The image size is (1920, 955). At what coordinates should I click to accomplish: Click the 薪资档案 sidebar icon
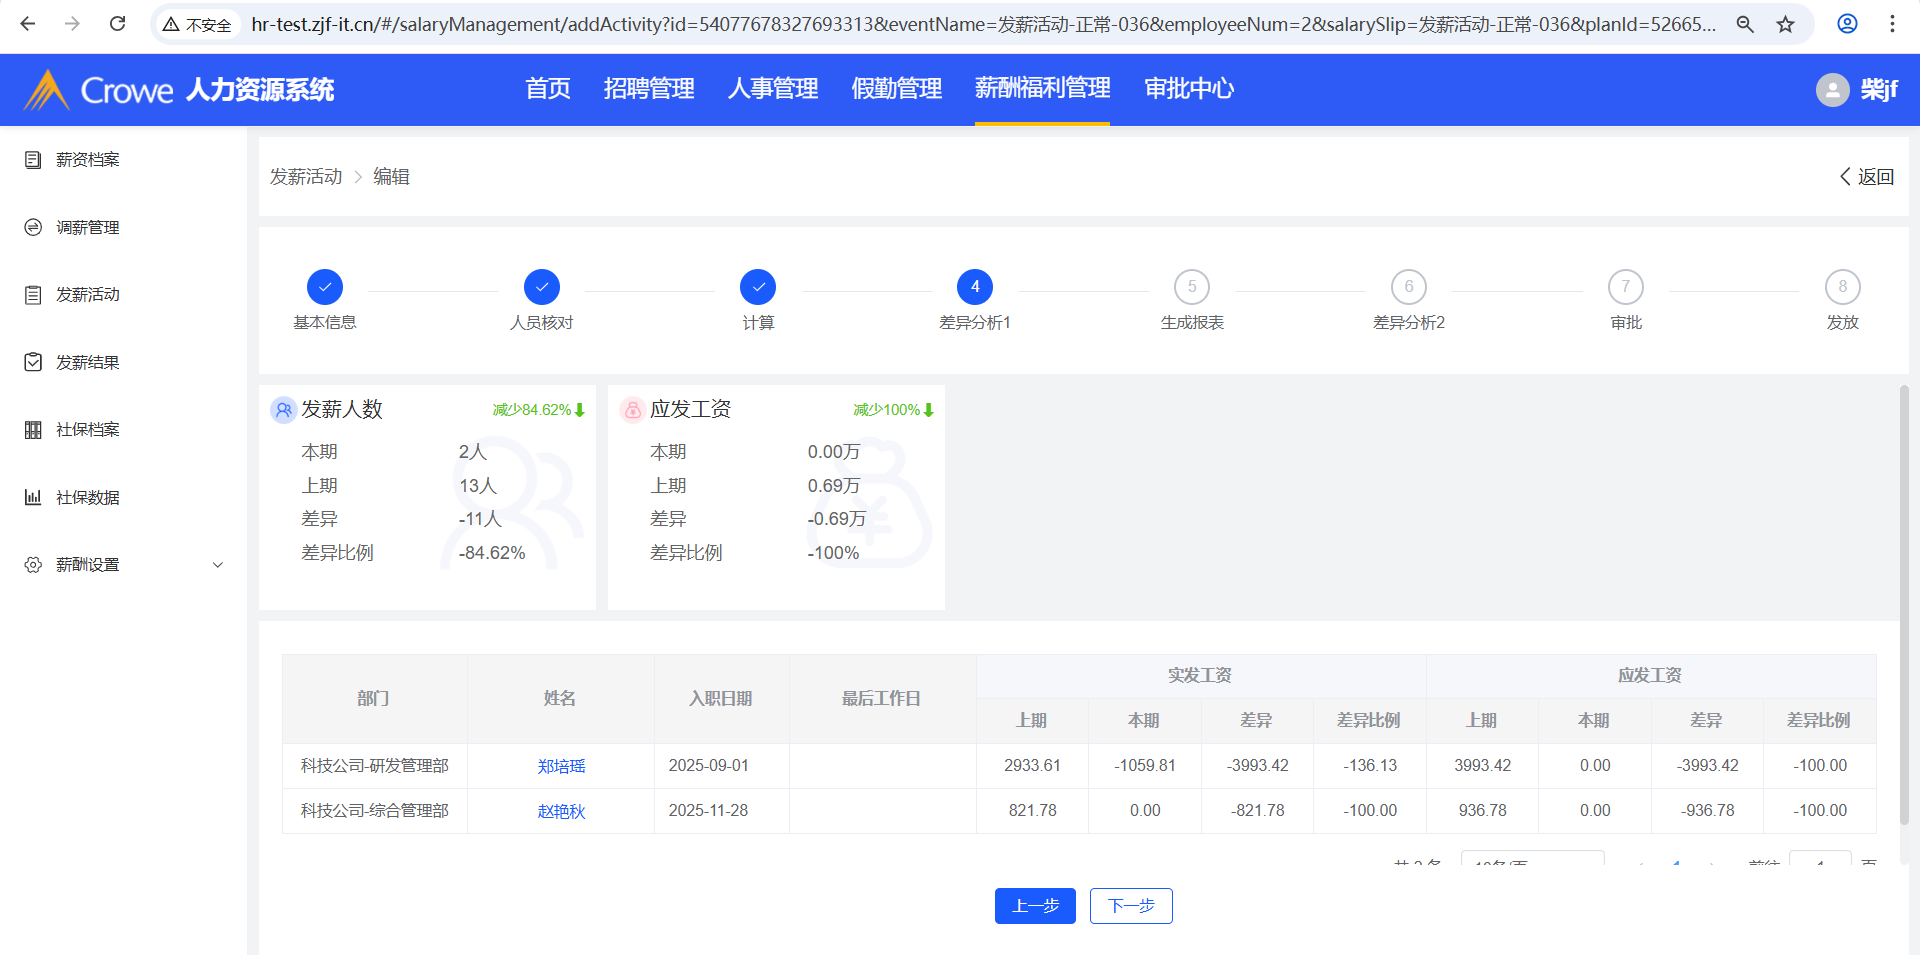(33, 160)
